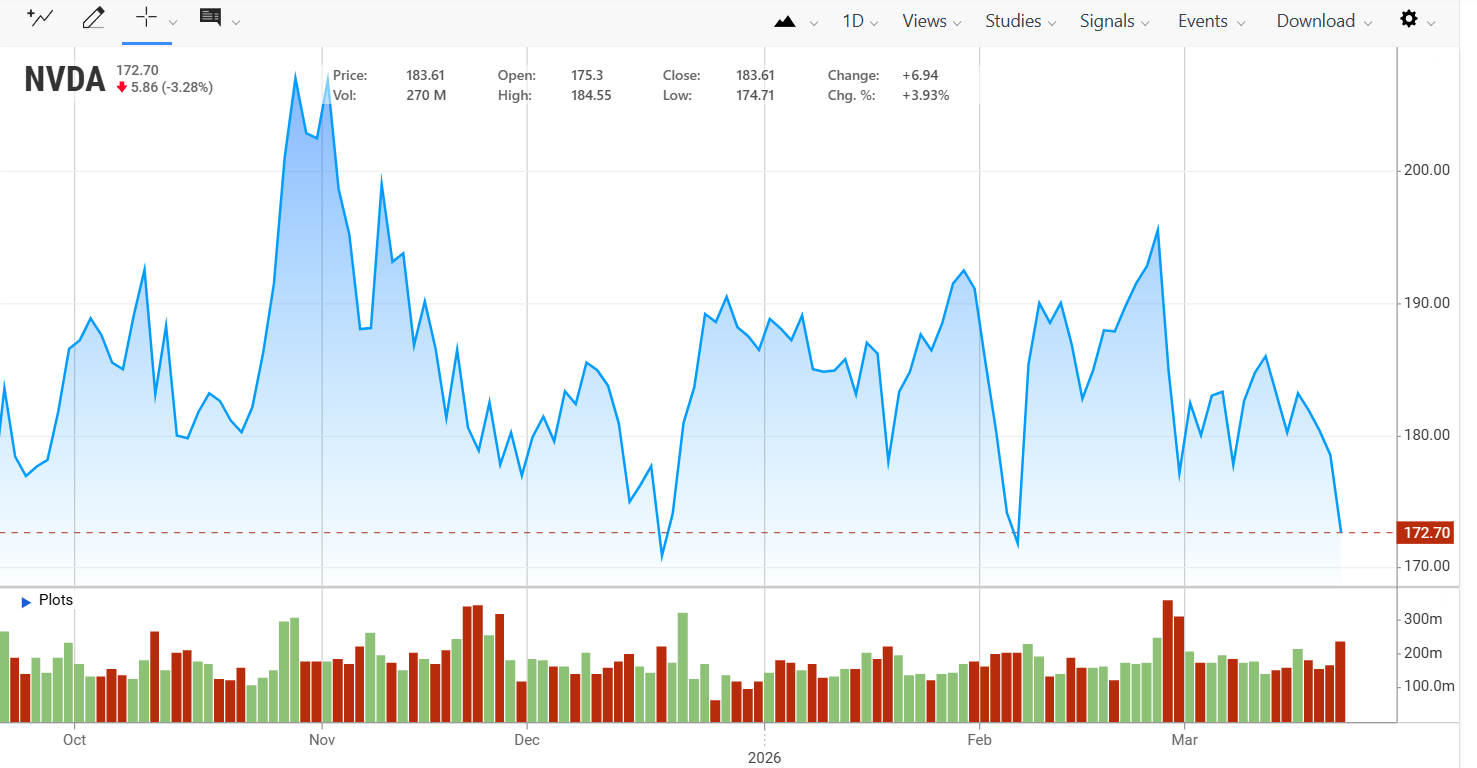Click the Plots panel label

(56, 601)
